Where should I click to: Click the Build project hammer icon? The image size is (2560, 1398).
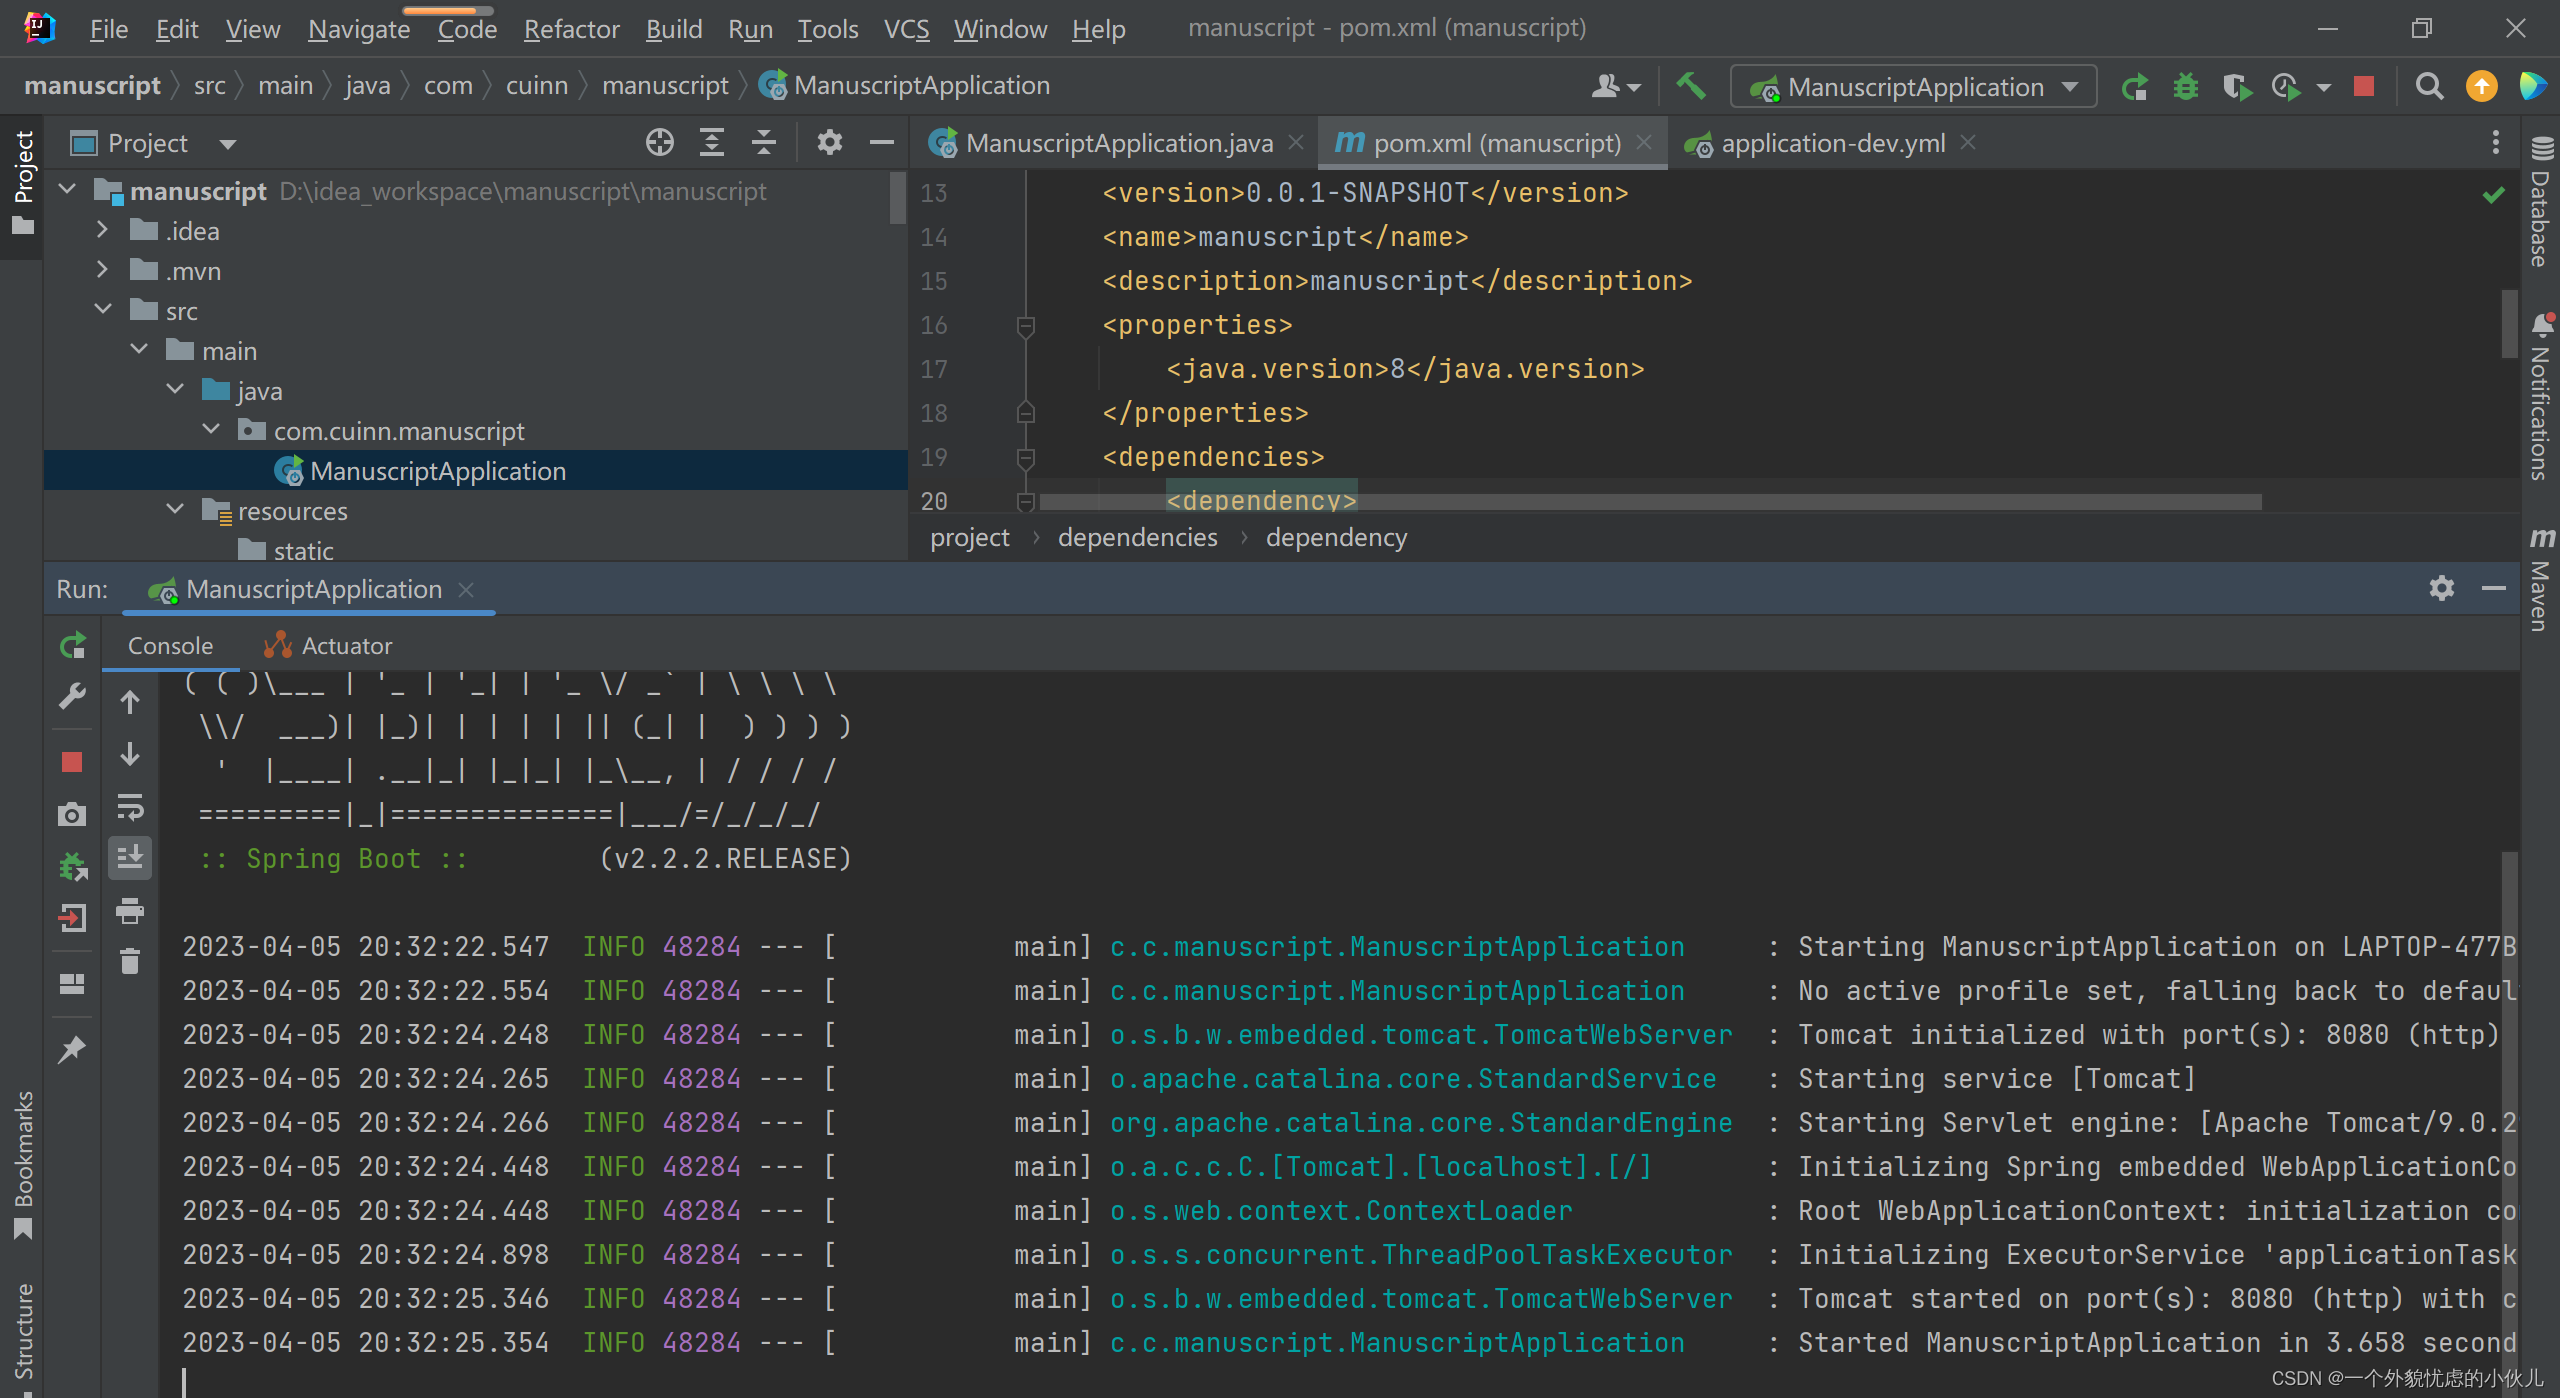1691,86
